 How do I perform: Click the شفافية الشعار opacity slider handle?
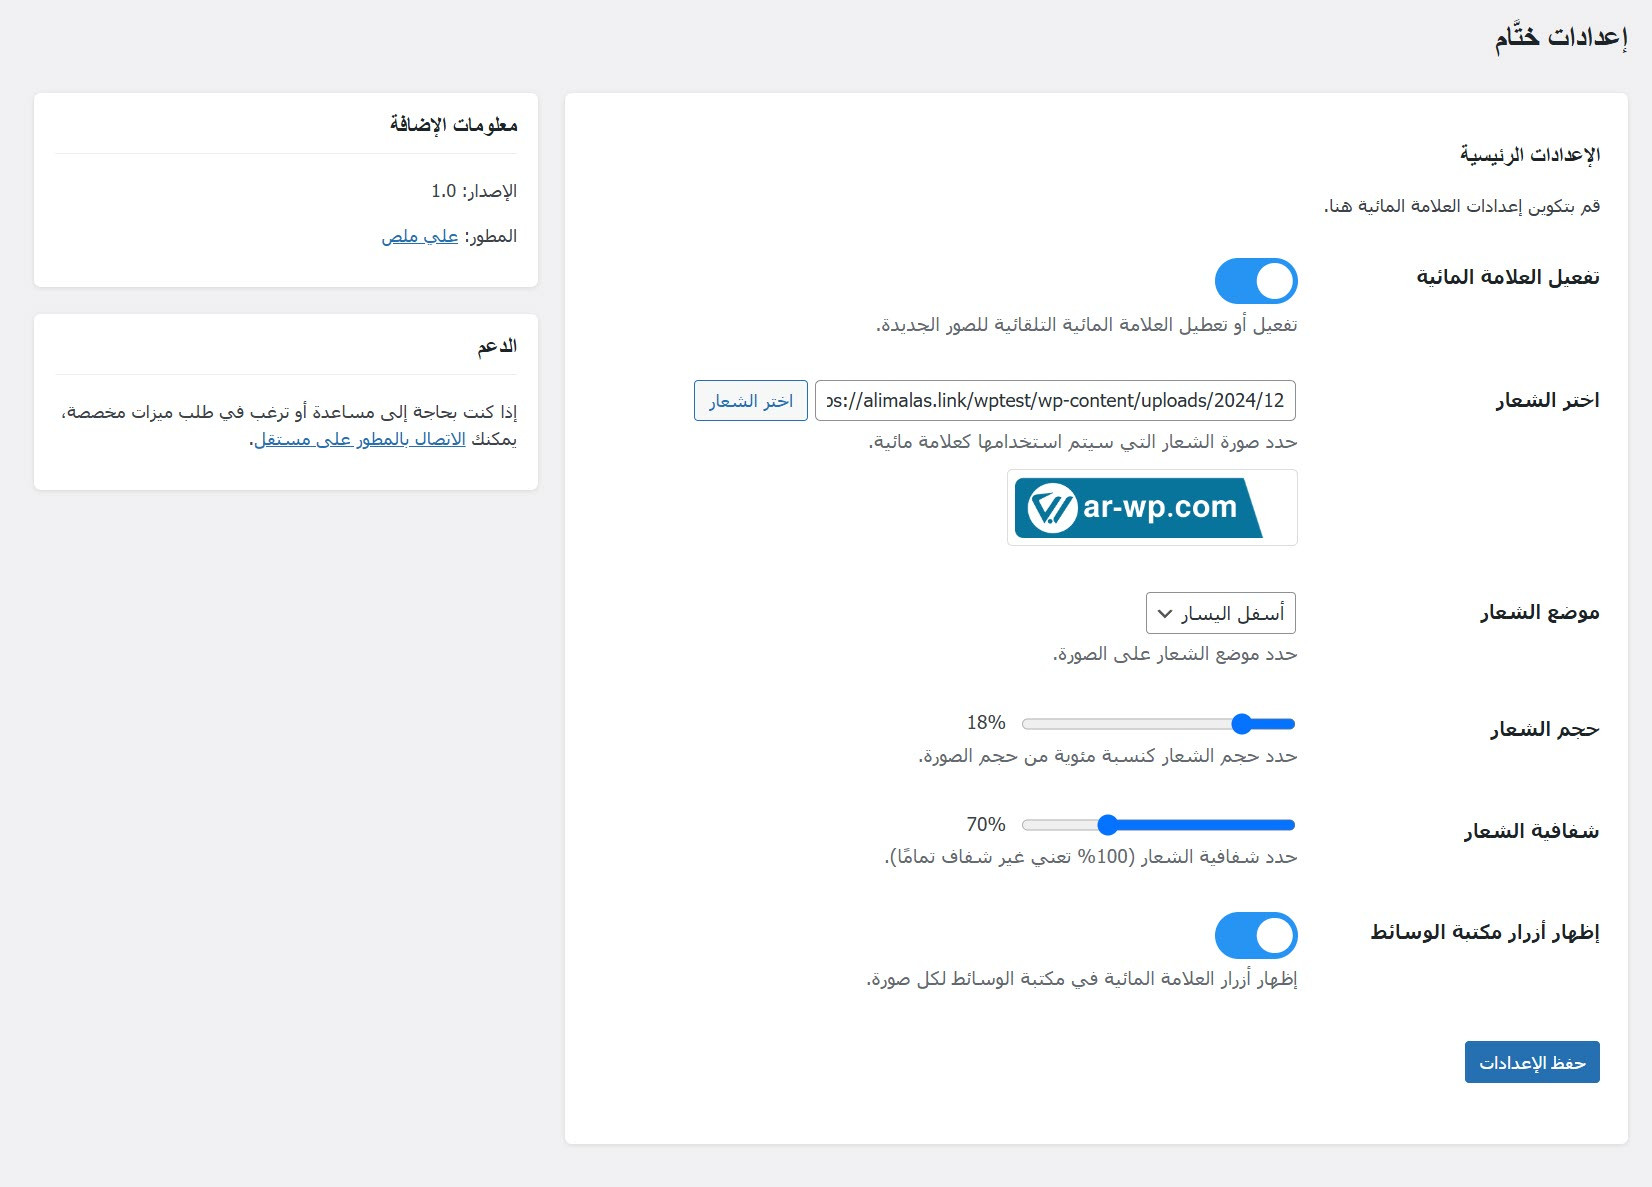coord(1107,825)
